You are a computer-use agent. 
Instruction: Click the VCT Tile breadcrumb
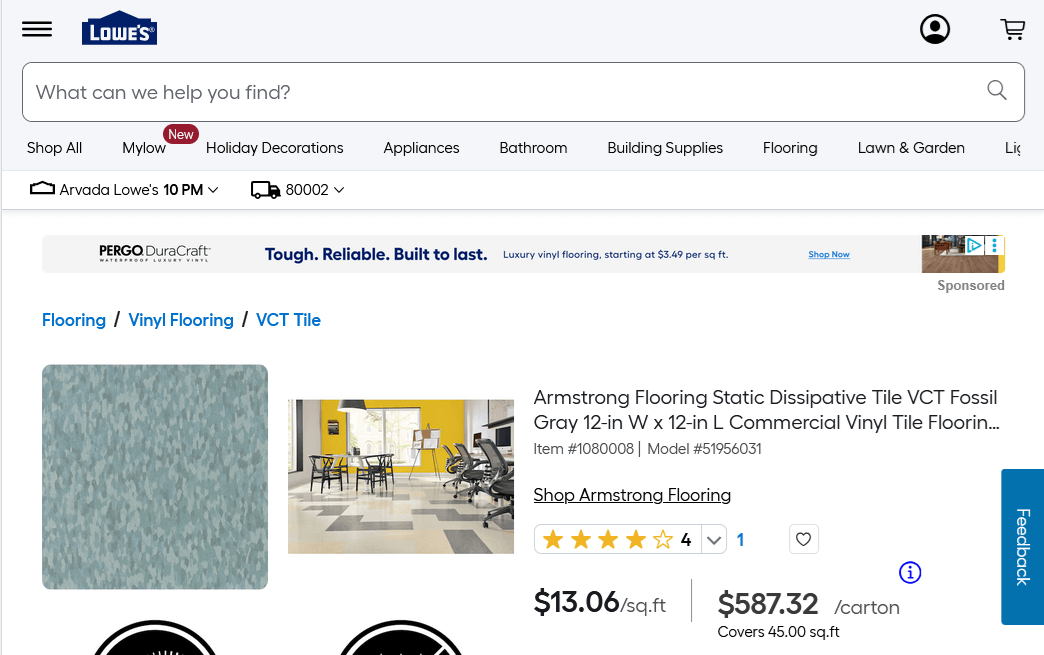[x=288, y=320]
